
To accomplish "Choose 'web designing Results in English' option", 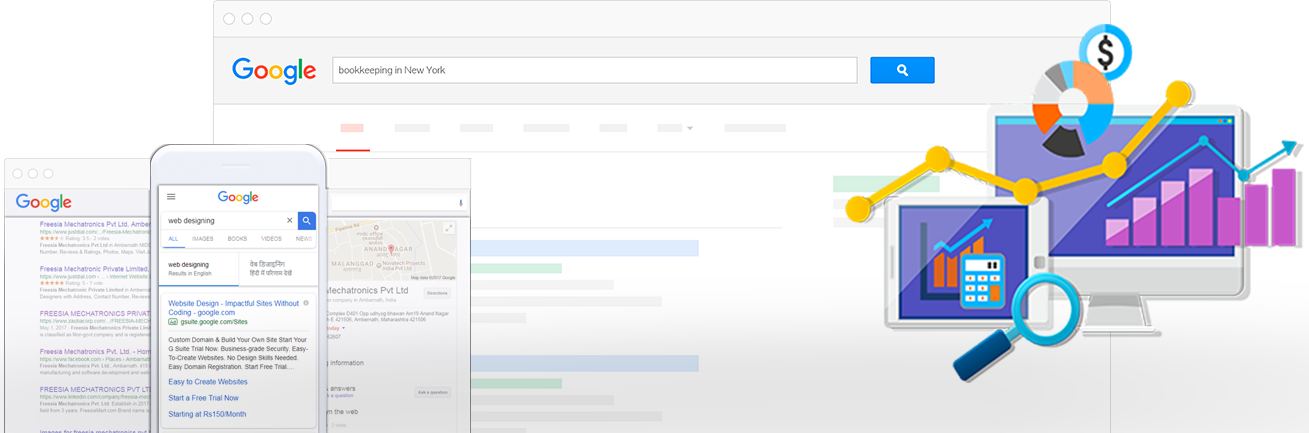I will 199,269.
